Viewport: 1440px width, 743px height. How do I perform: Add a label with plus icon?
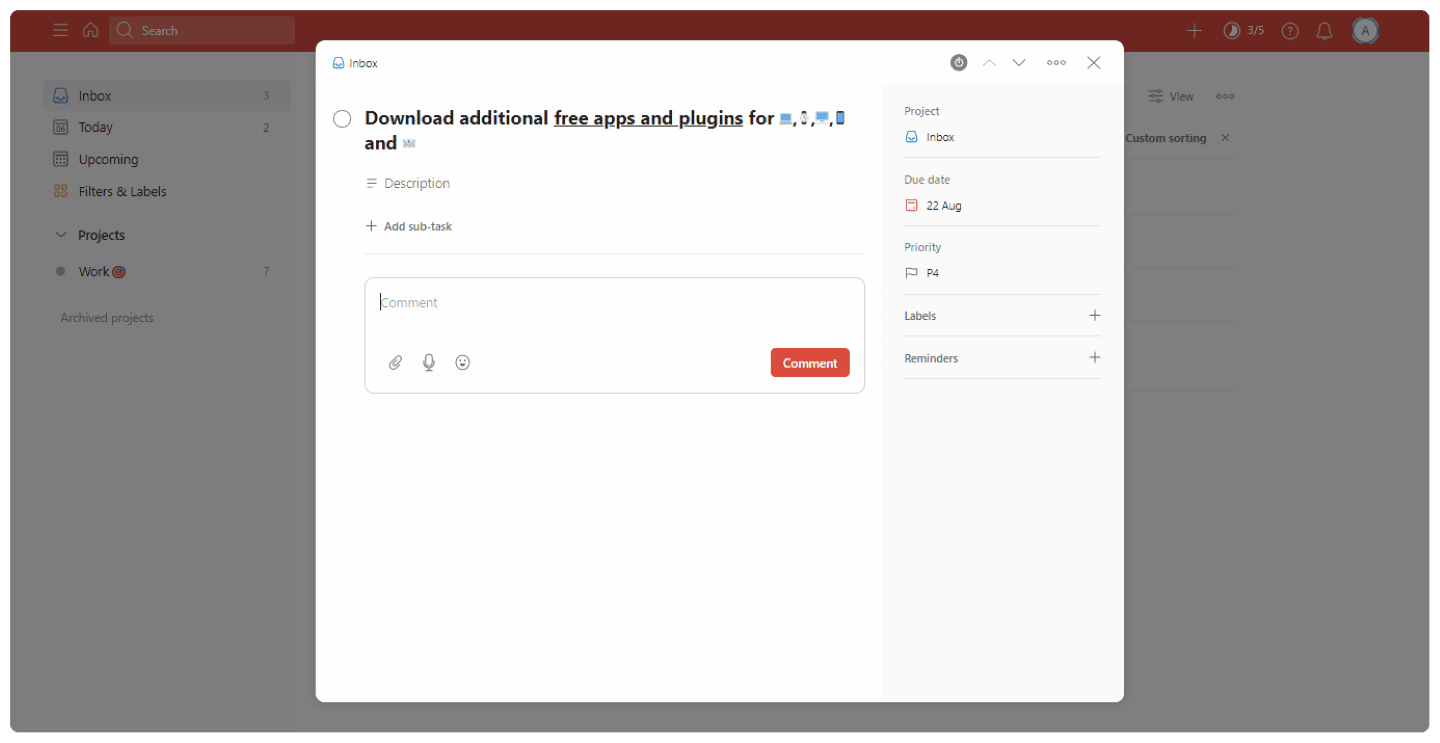[x=1094, y=316]
